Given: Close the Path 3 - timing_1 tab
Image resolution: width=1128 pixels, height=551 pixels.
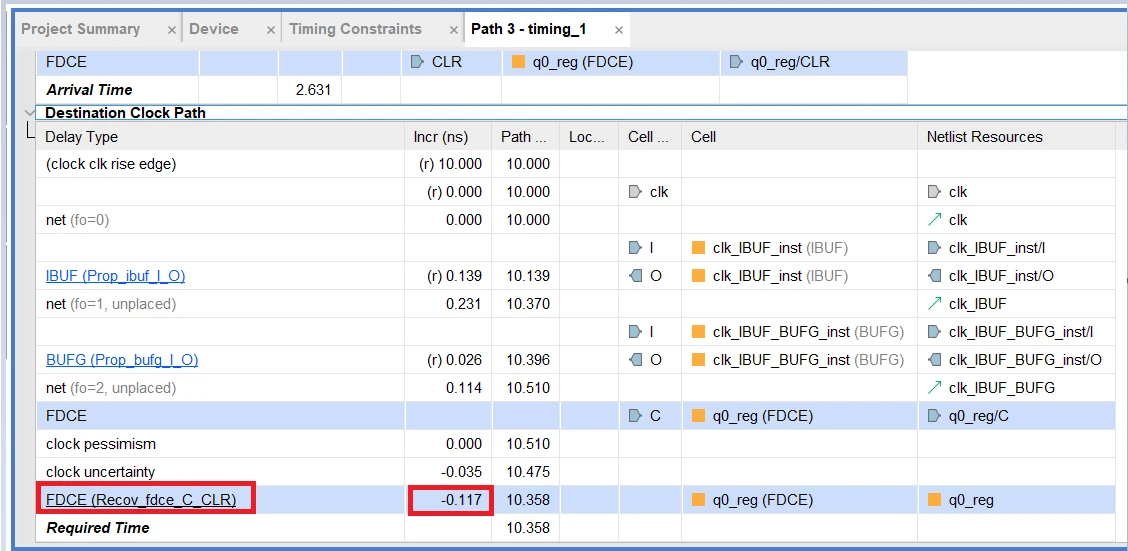Looking at the screenshot, I should click(619, 30).
